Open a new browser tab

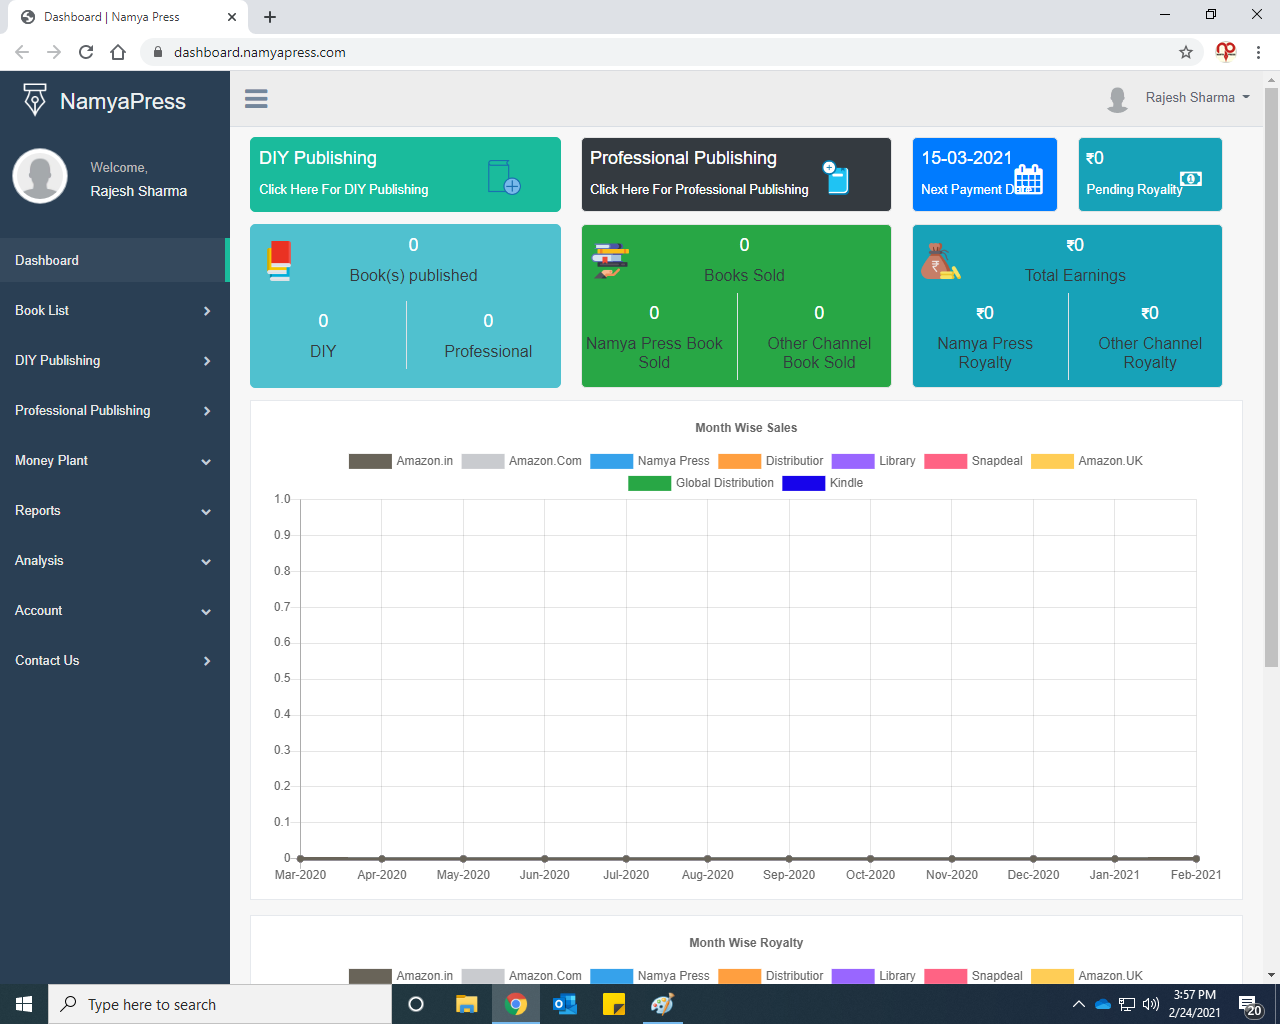coord(270,17)
